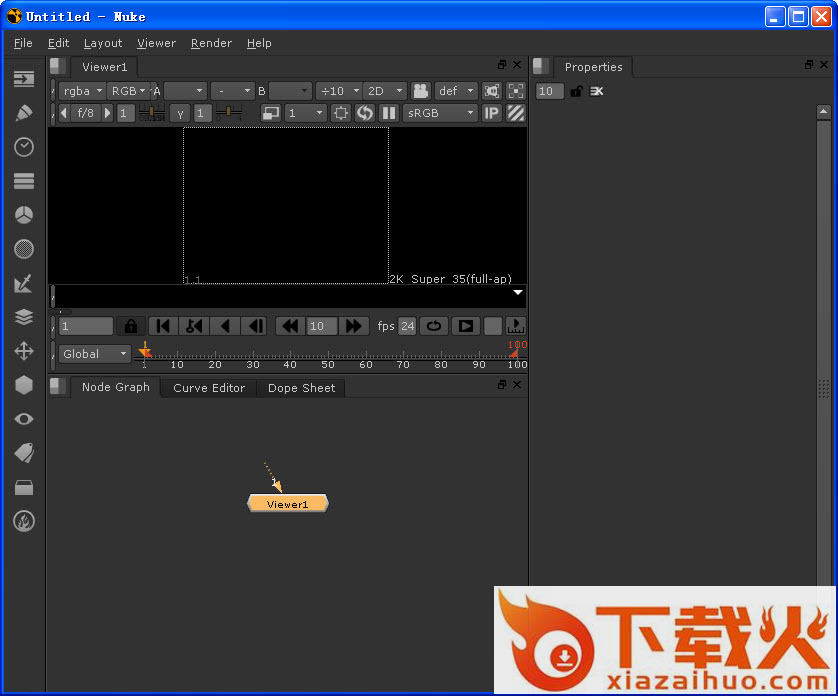Open the Furnace flame icon

(x=24, y=521)
